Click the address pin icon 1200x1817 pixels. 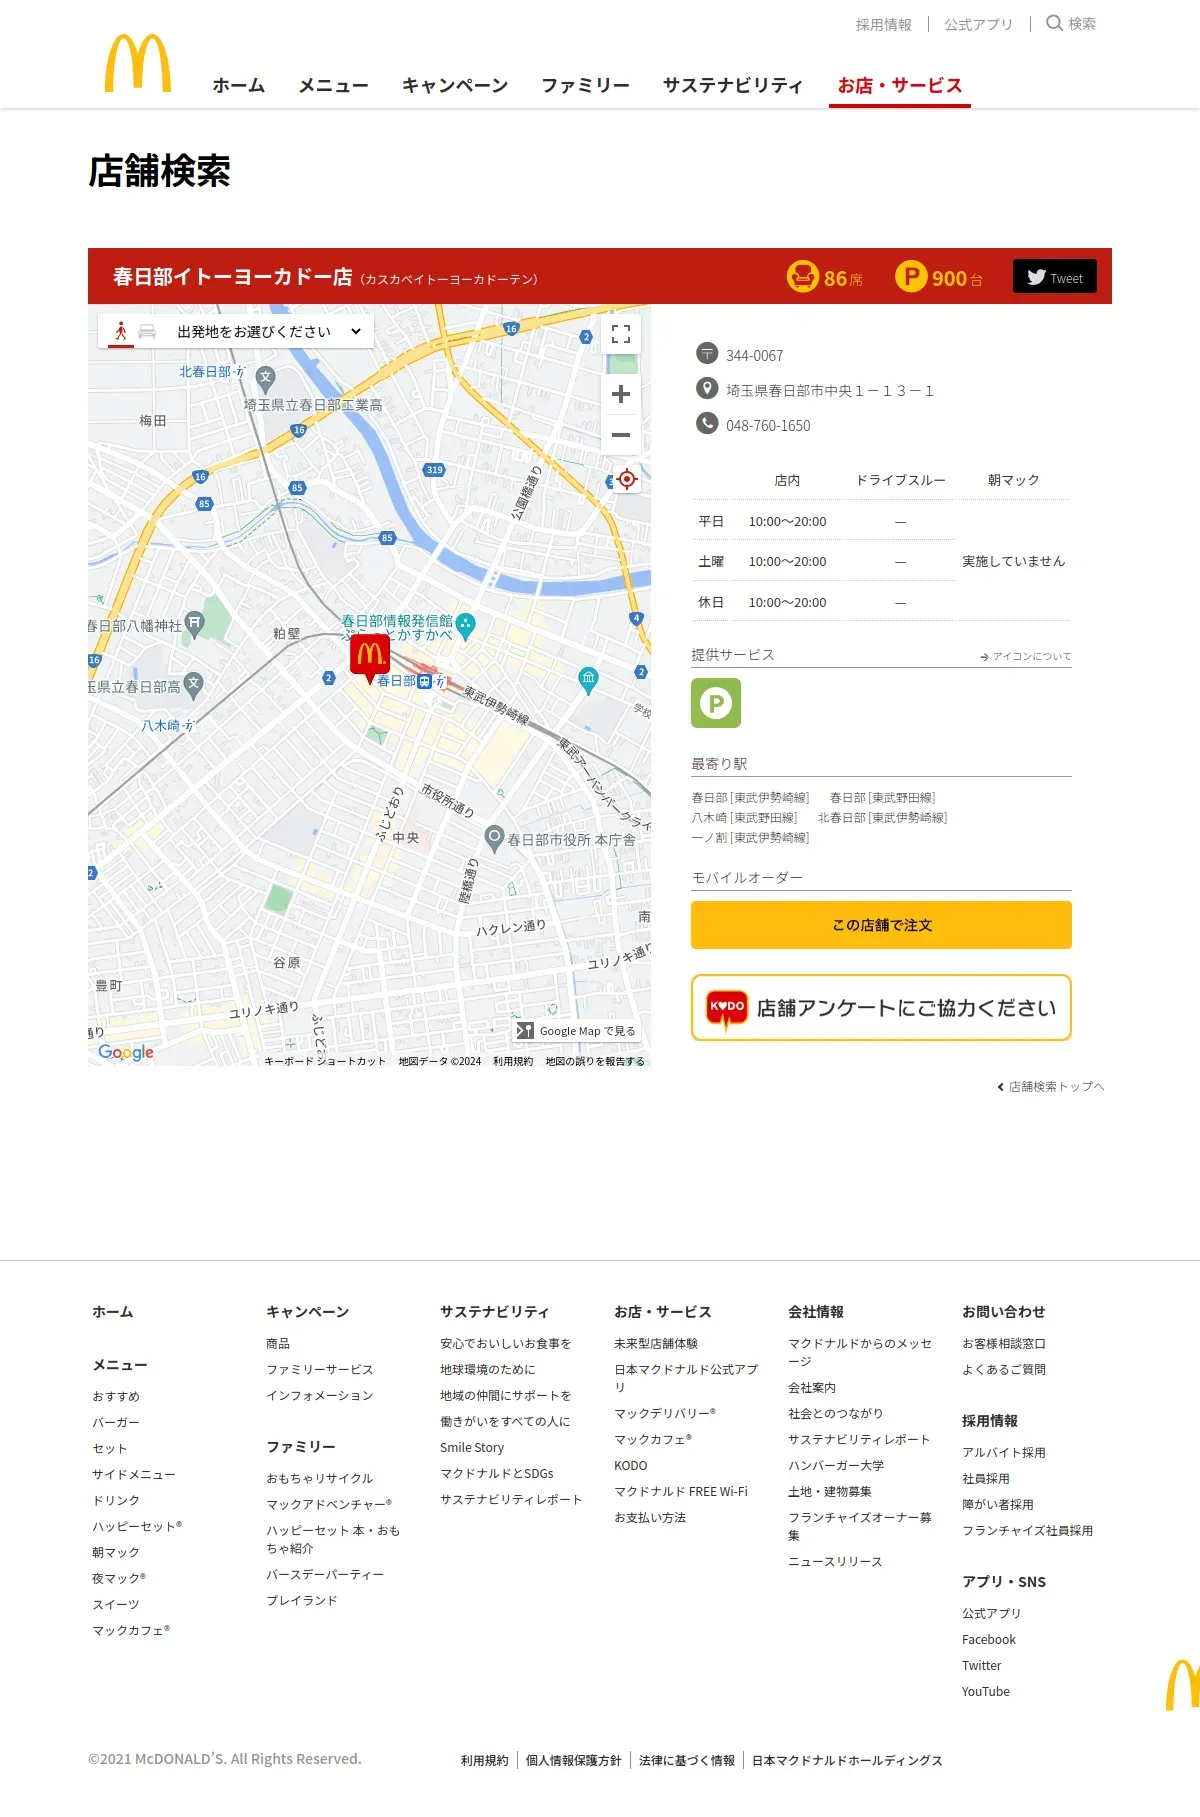[x=707, y=388]
